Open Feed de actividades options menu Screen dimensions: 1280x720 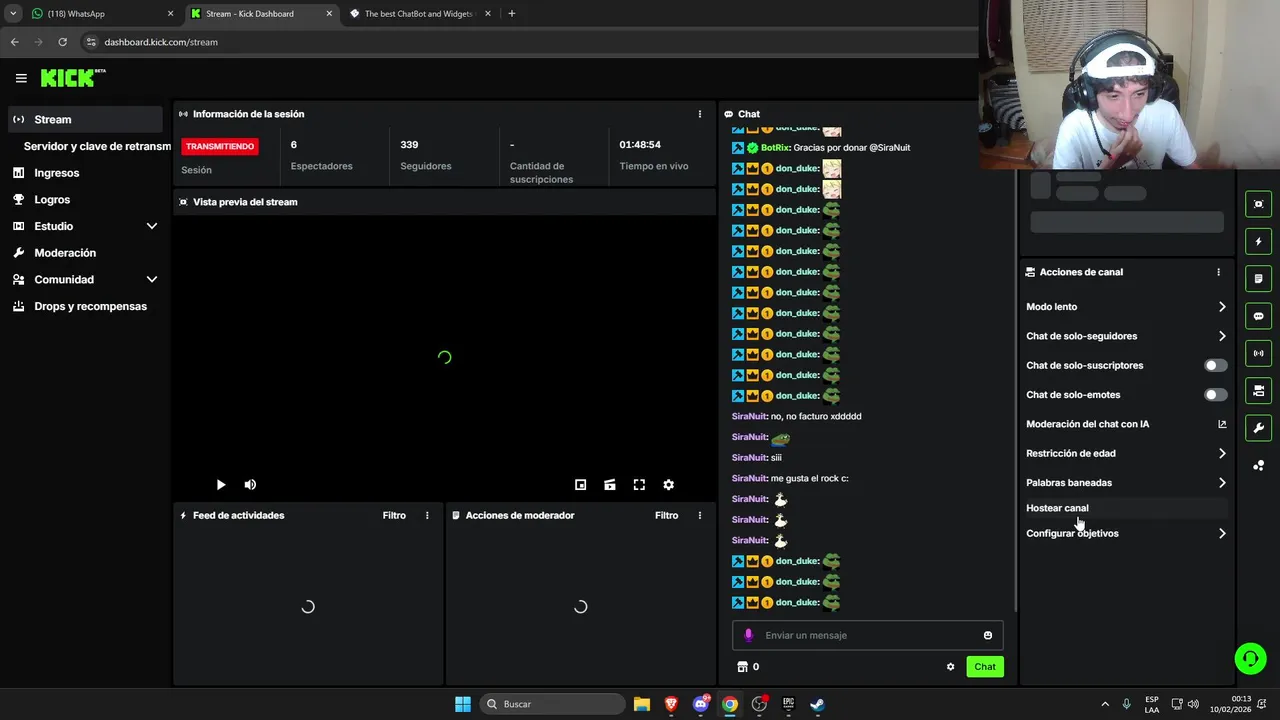(427, 515)
